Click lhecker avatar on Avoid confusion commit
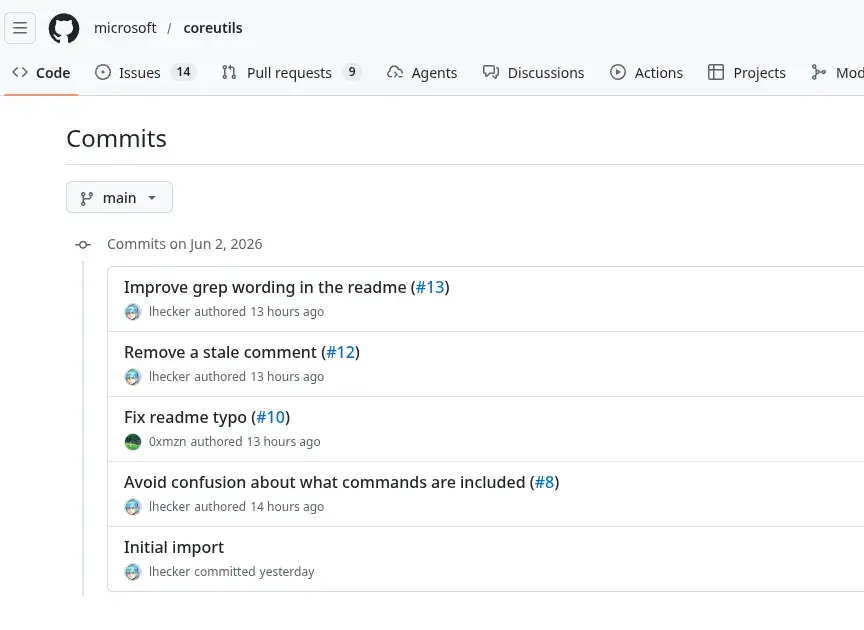The height and width of the screenshot is (630, 864). [x=133, y=507]
